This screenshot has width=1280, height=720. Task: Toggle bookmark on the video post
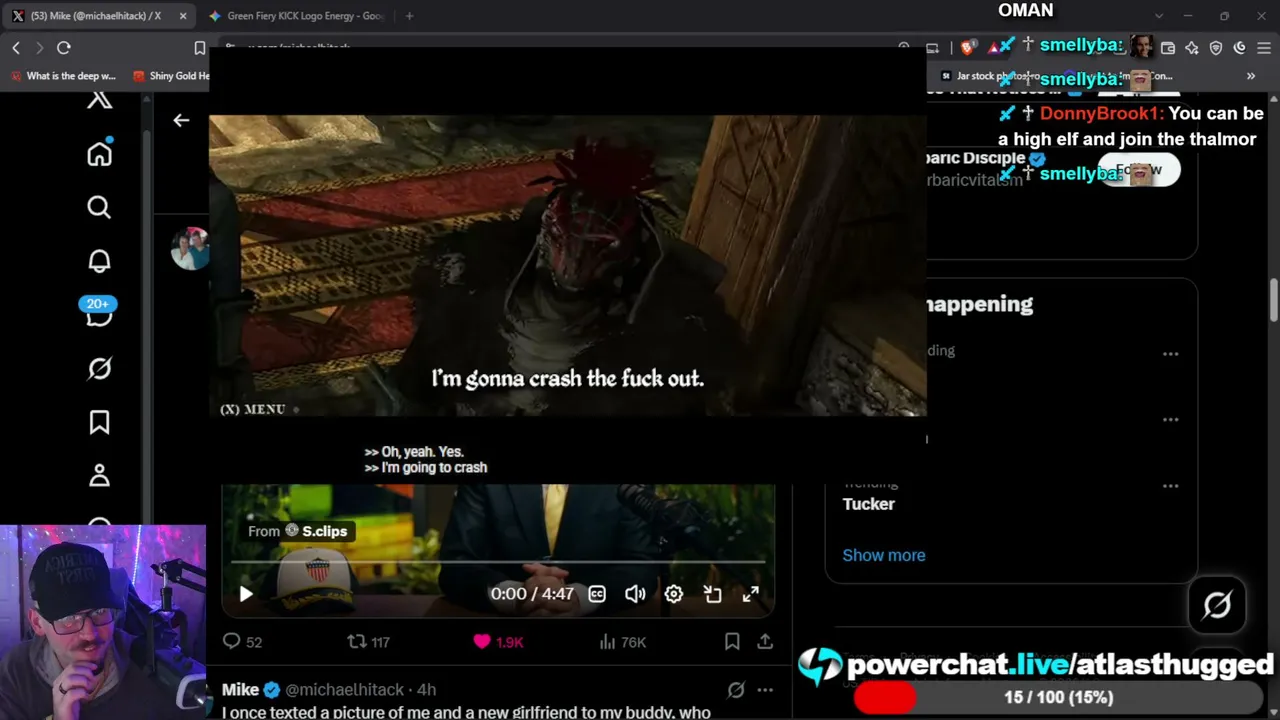click(732, 642)
